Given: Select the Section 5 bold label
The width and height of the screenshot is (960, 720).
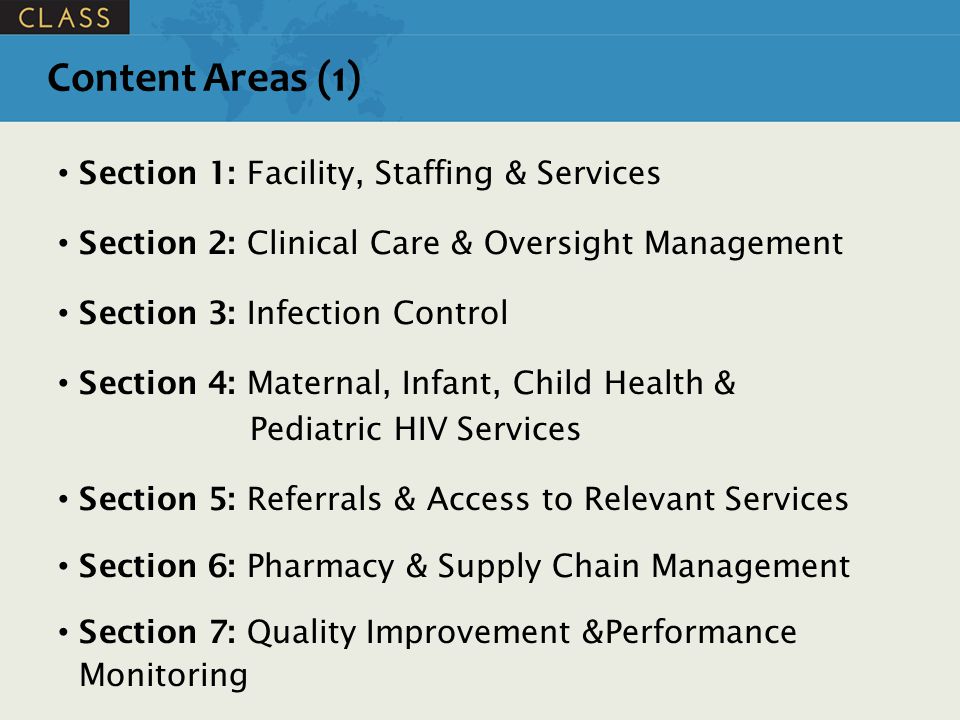Looking at the screenshot, I should point(157,498).
